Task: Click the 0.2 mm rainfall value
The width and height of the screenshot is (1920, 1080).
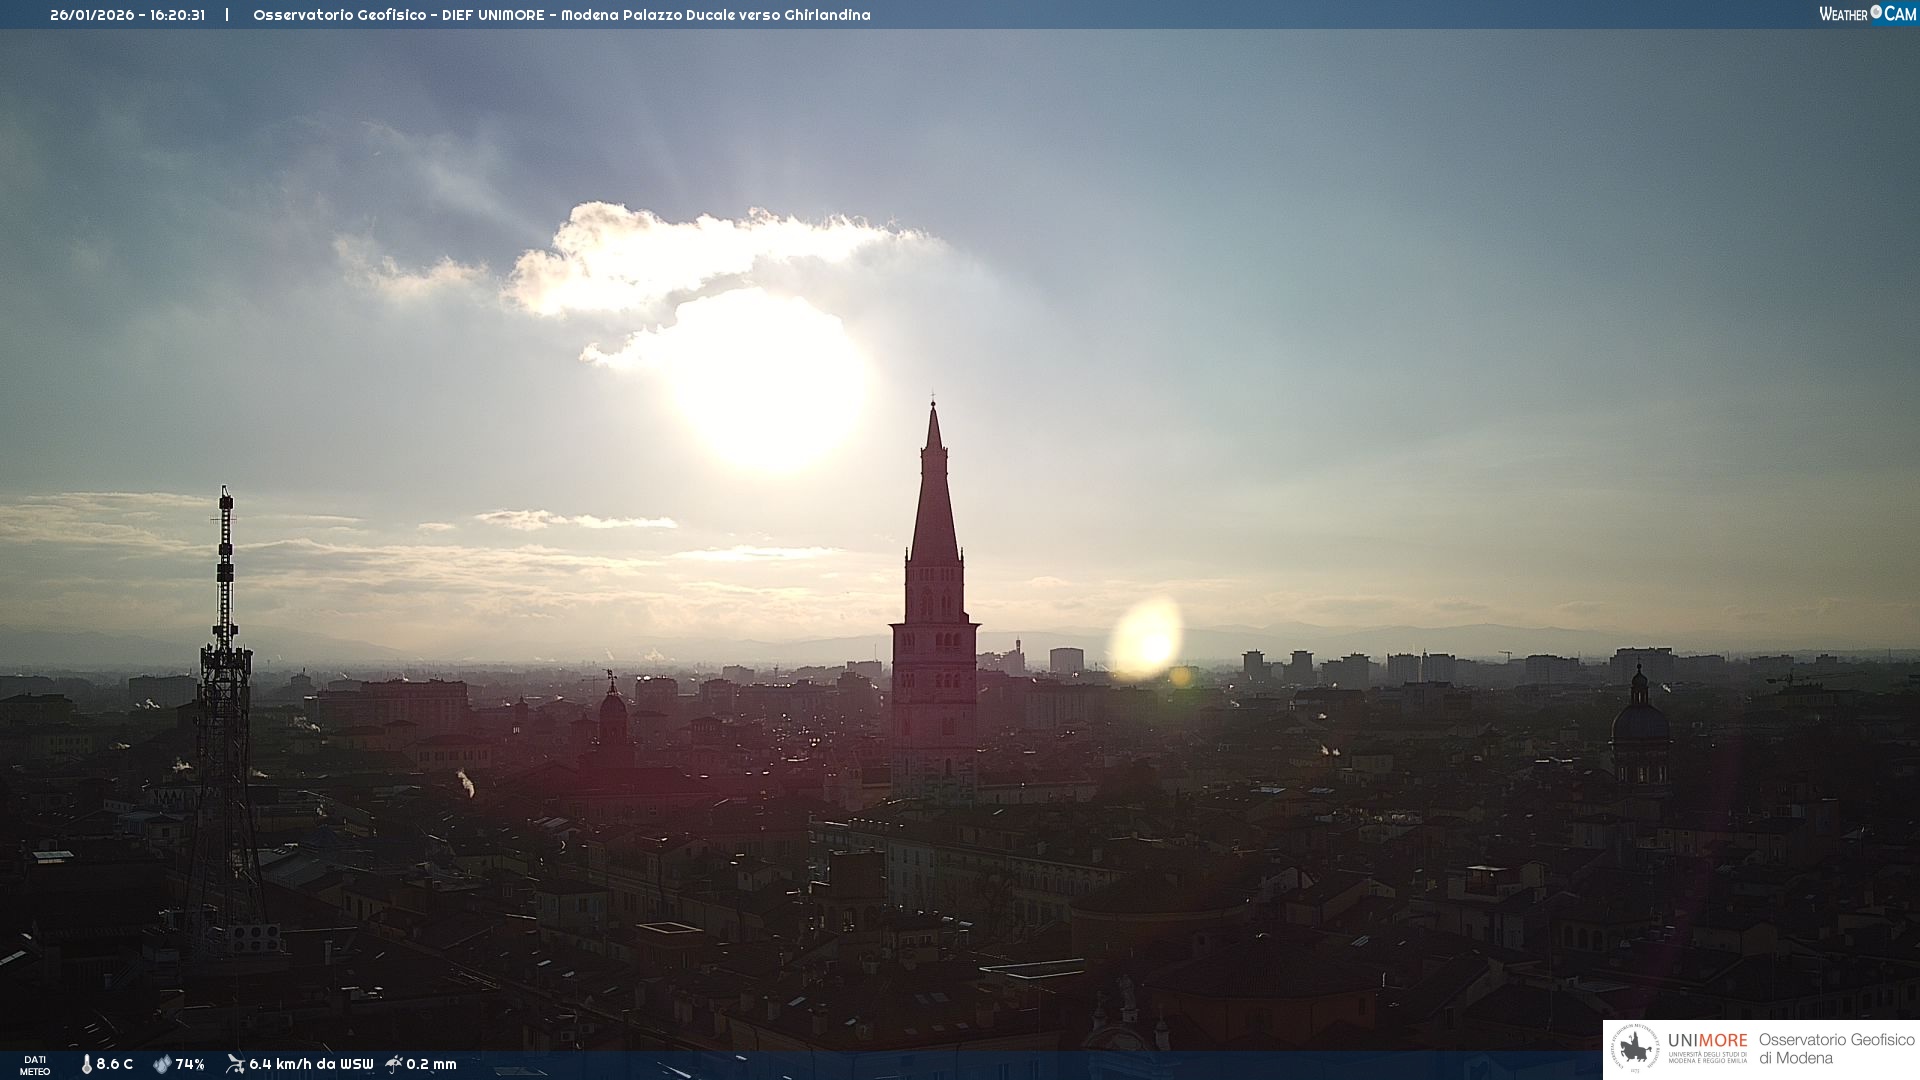Action: point(431,1064)
